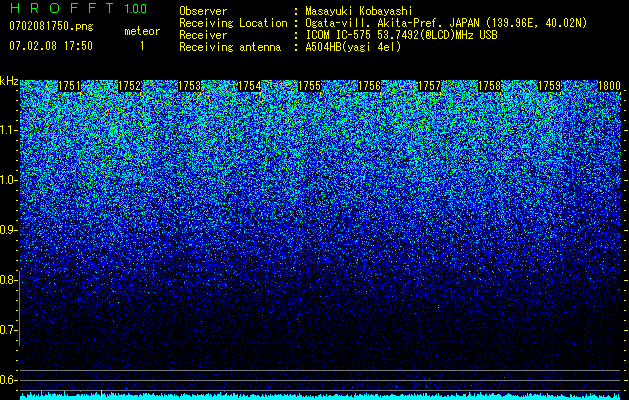
Task: Click the 1752 time marker
Action: click(130, 86)
